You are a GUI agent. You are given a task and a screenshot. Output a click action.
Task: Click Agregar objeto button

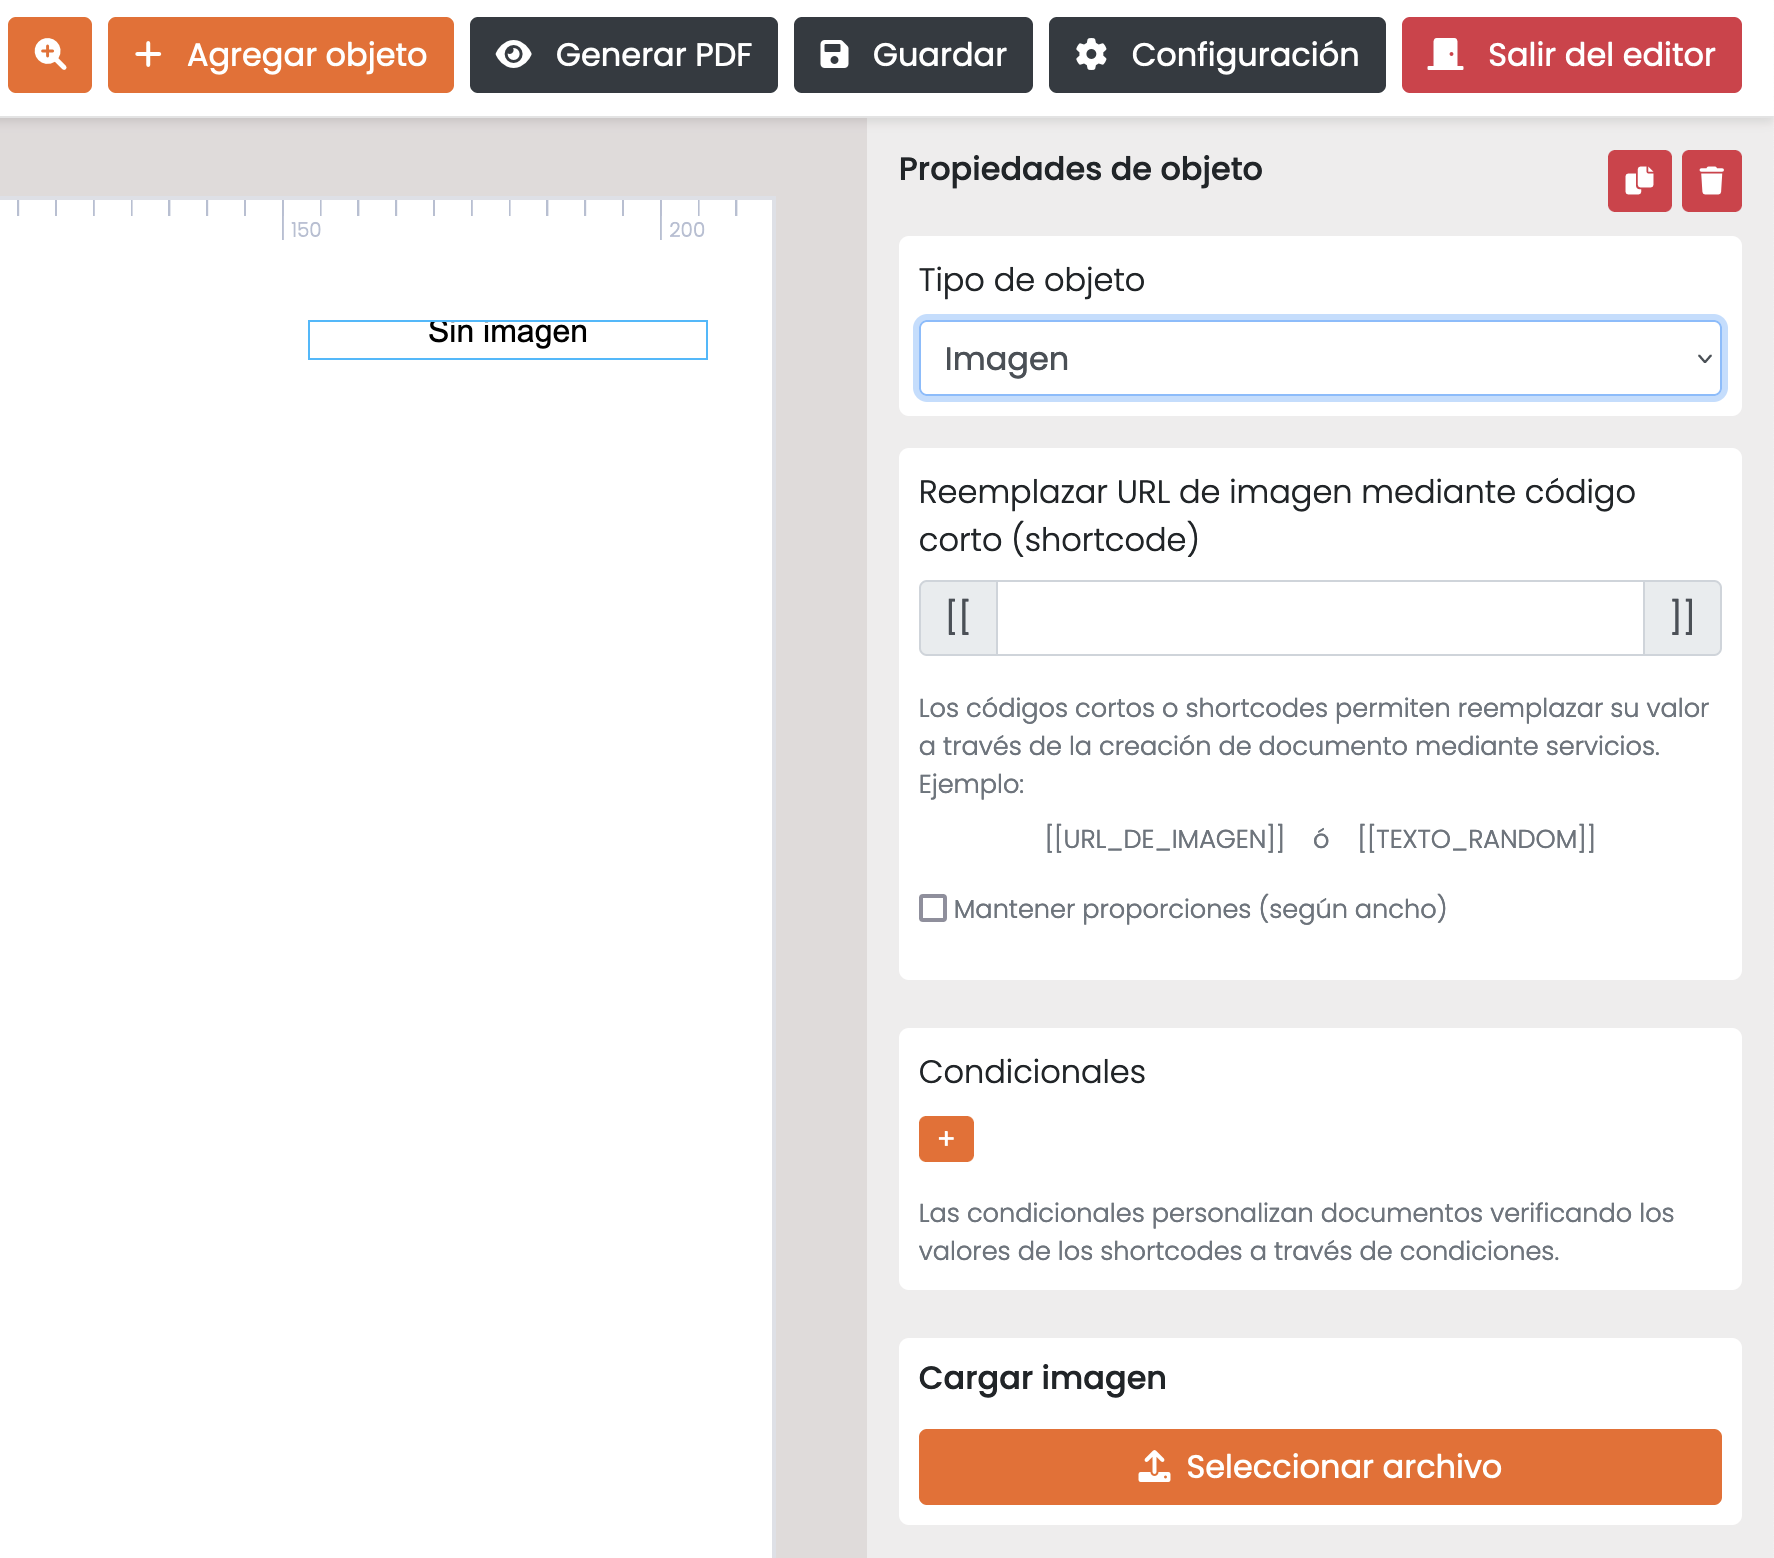(281, 55)
